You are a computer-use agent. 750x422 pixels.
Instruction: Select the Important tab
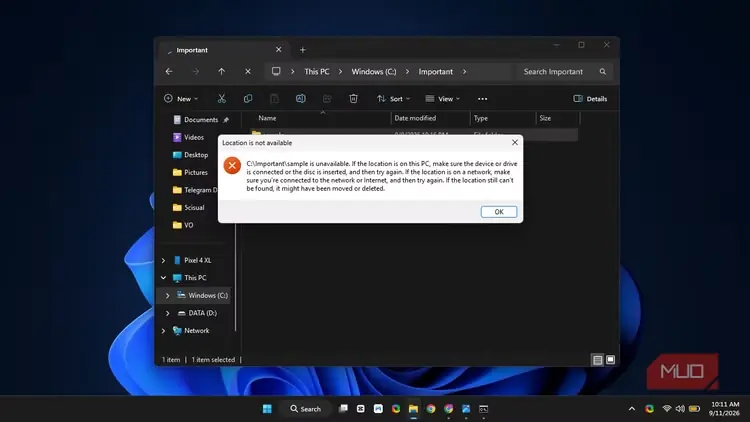point(223,50)
